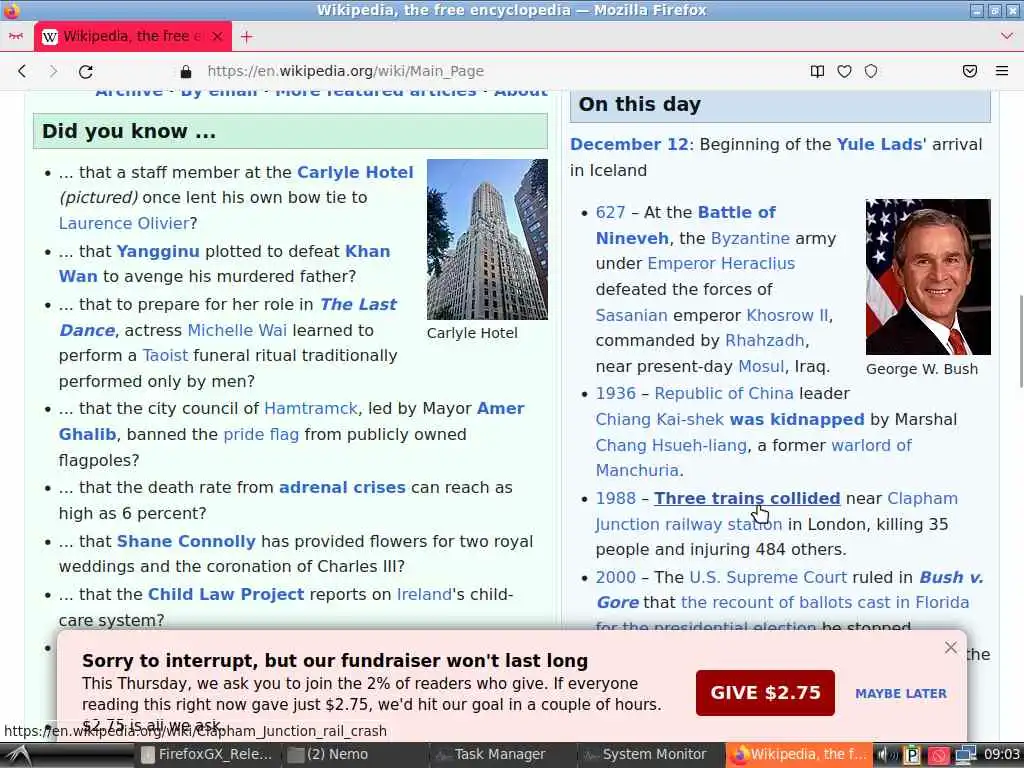The image size is (1024, 768).
Task: Open the Amer Ghalib link
Action: [500, 409]
